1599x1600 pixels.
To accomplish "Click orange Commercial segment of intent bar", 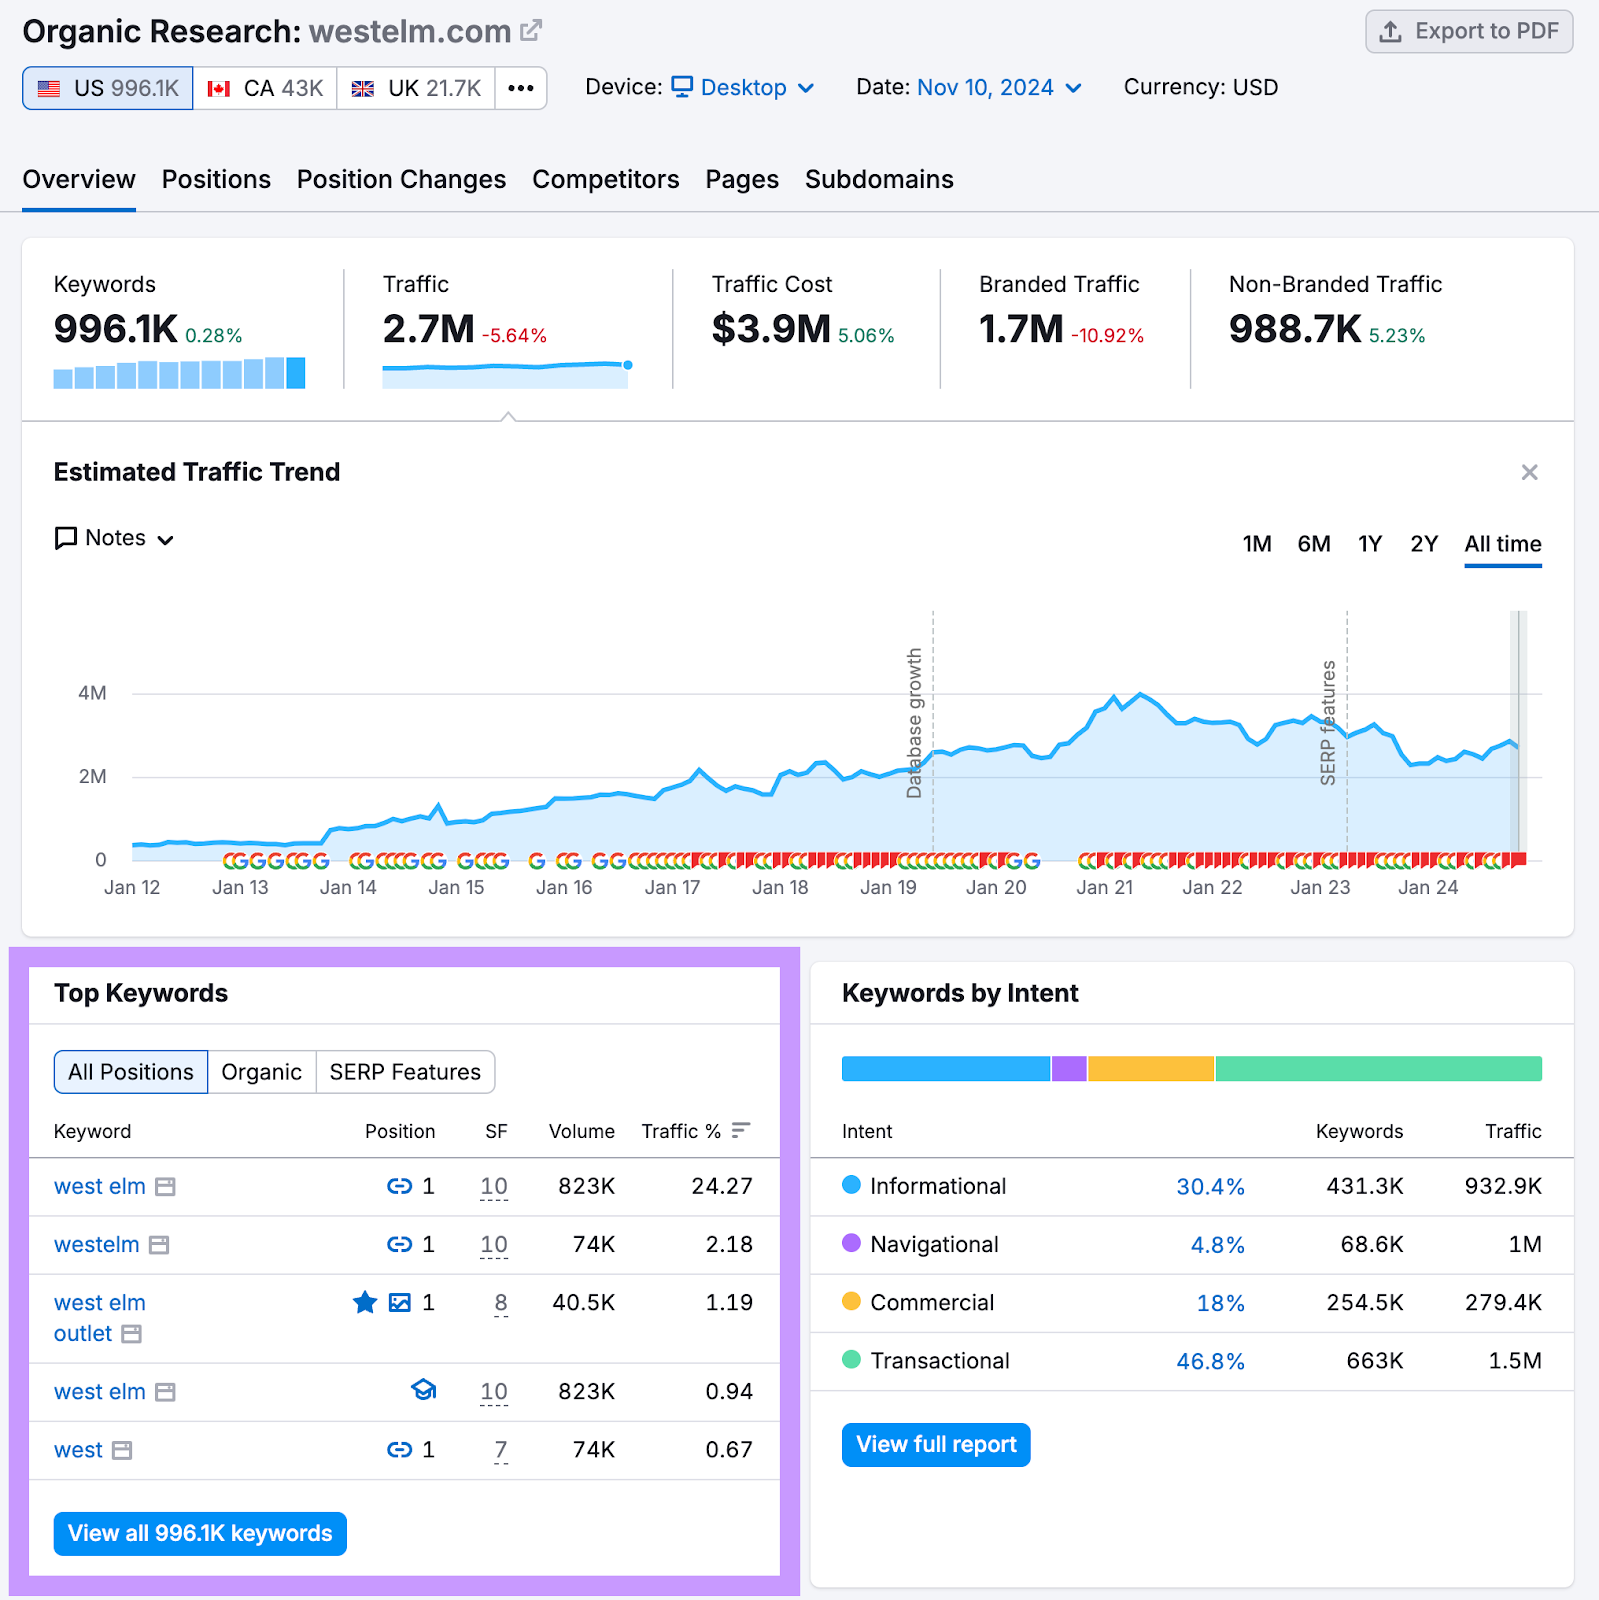I will pos(1151,1069).
